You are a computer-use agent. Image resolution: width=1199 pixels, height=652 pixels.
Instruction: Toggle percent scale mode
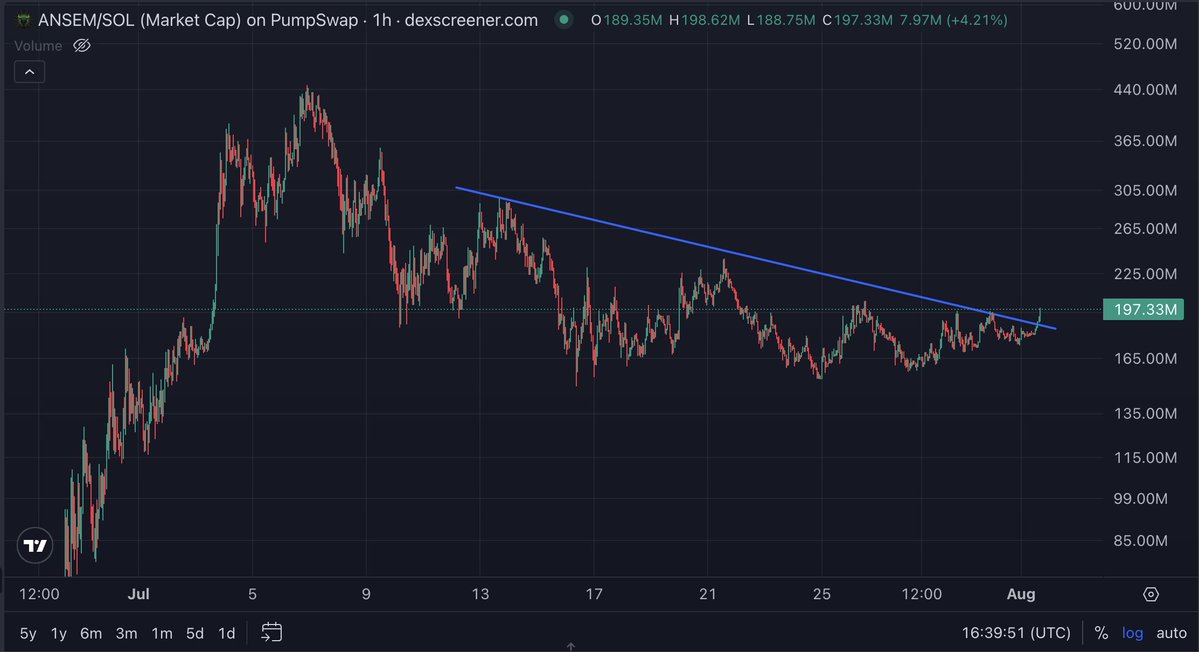pos(1101,633)
